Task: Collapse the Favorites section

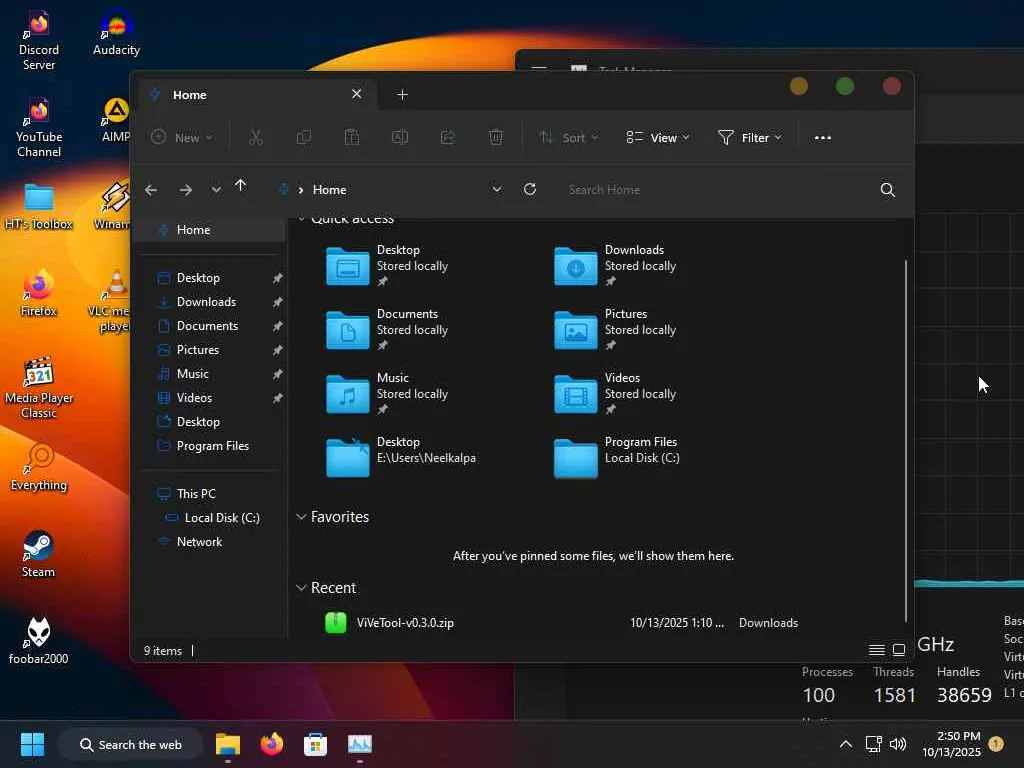Action: [x=301, y=517]
